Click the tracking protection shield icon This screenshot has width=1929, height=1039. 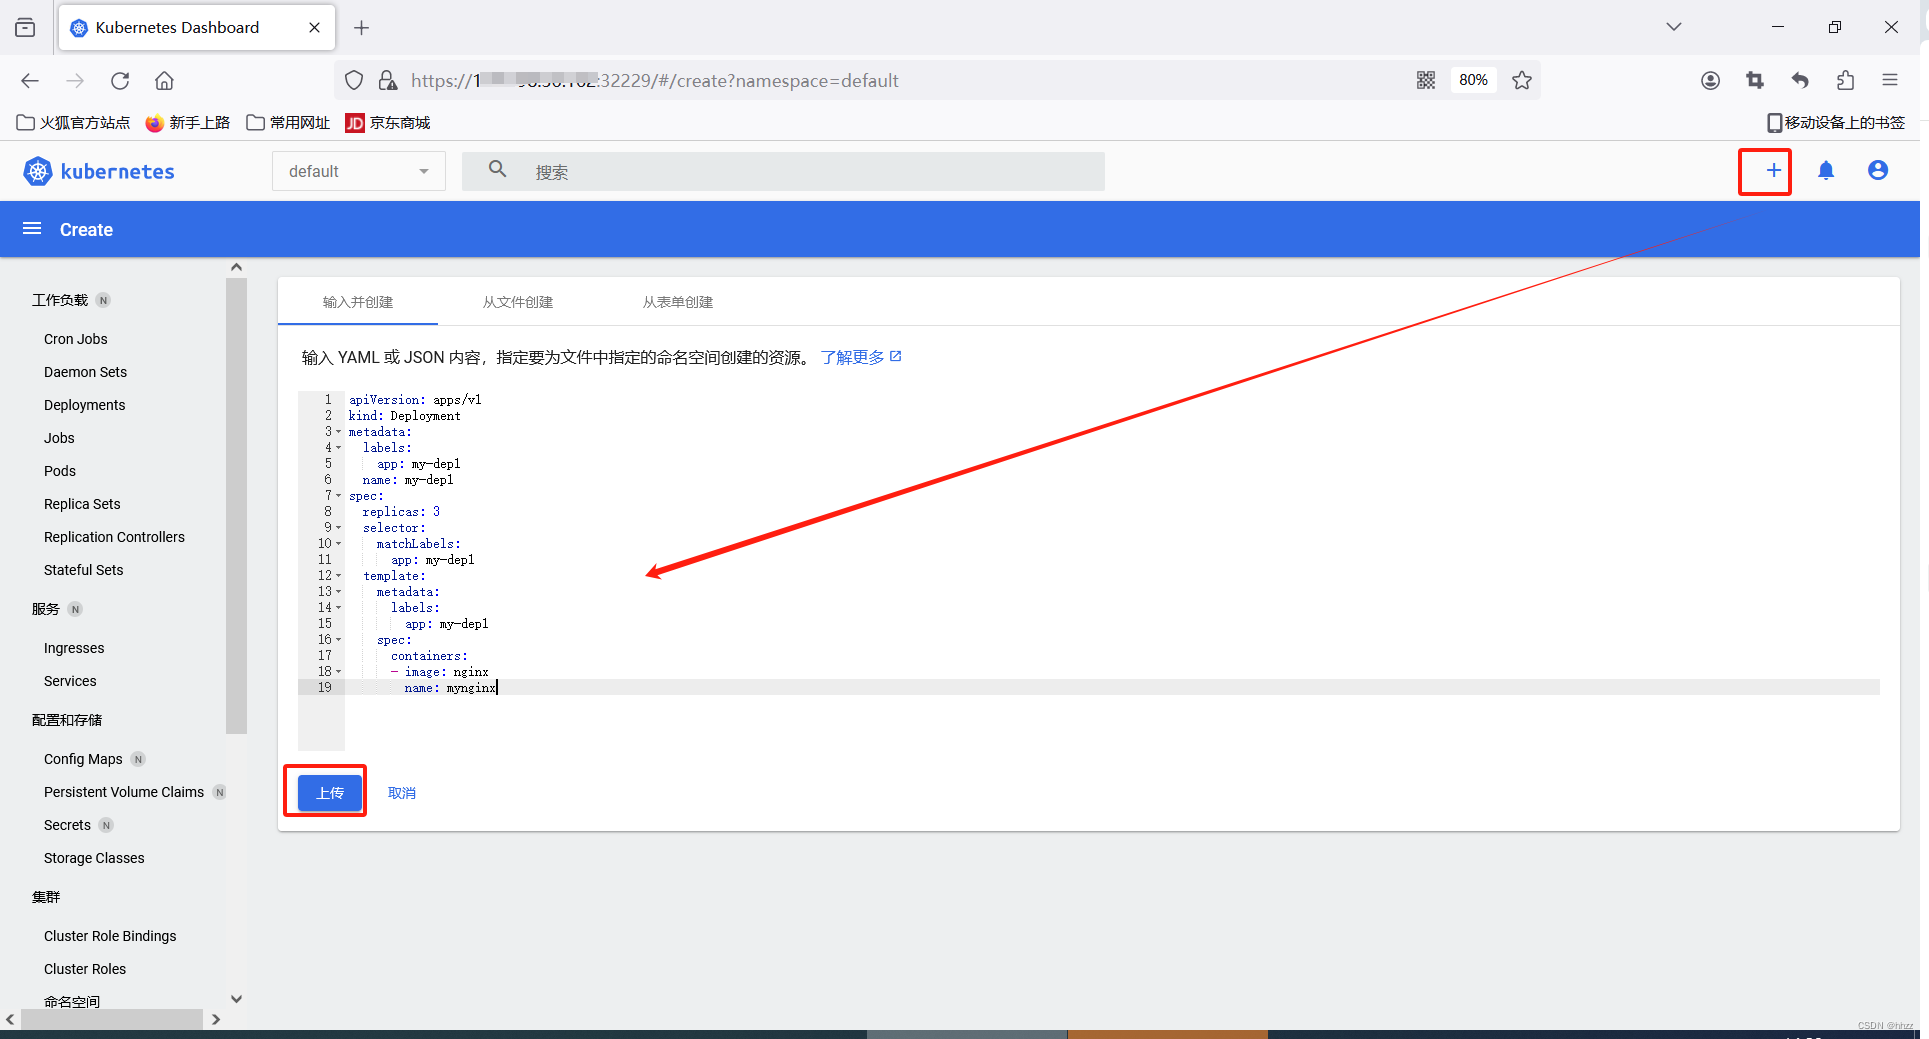(x=354, y=80)
